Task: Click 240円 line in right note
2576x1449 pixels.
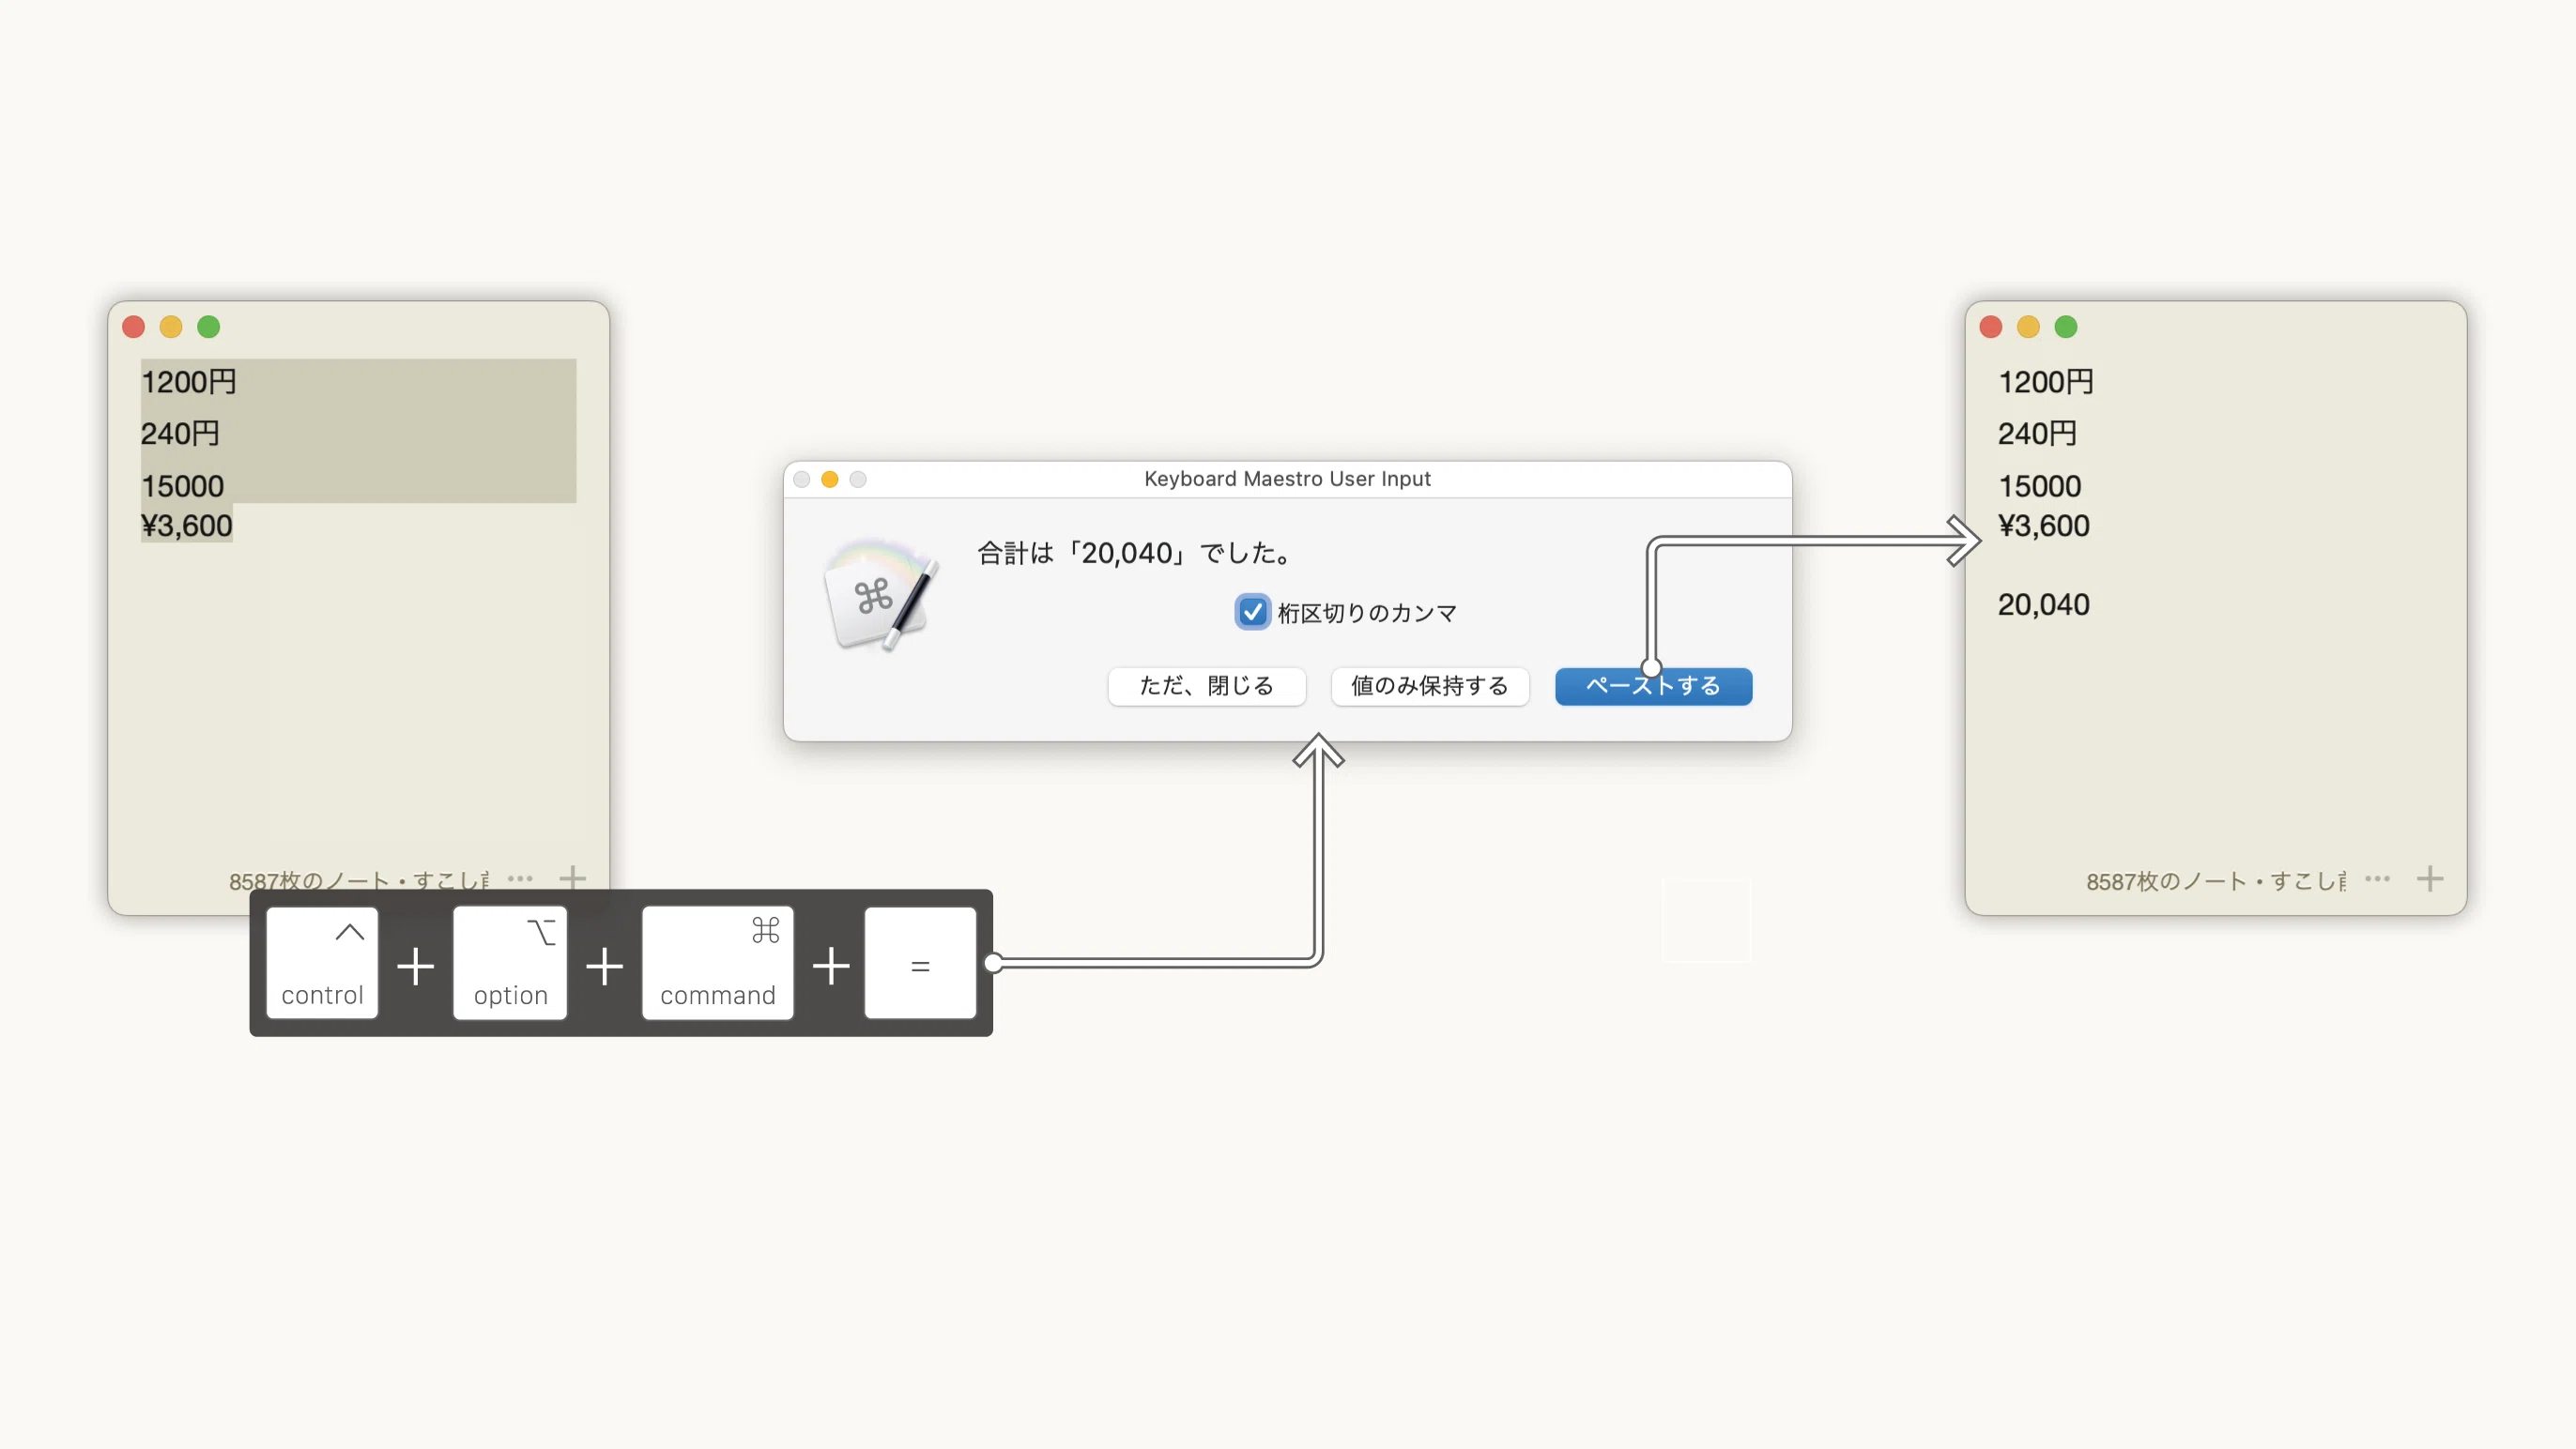Action: (2037, 434)
